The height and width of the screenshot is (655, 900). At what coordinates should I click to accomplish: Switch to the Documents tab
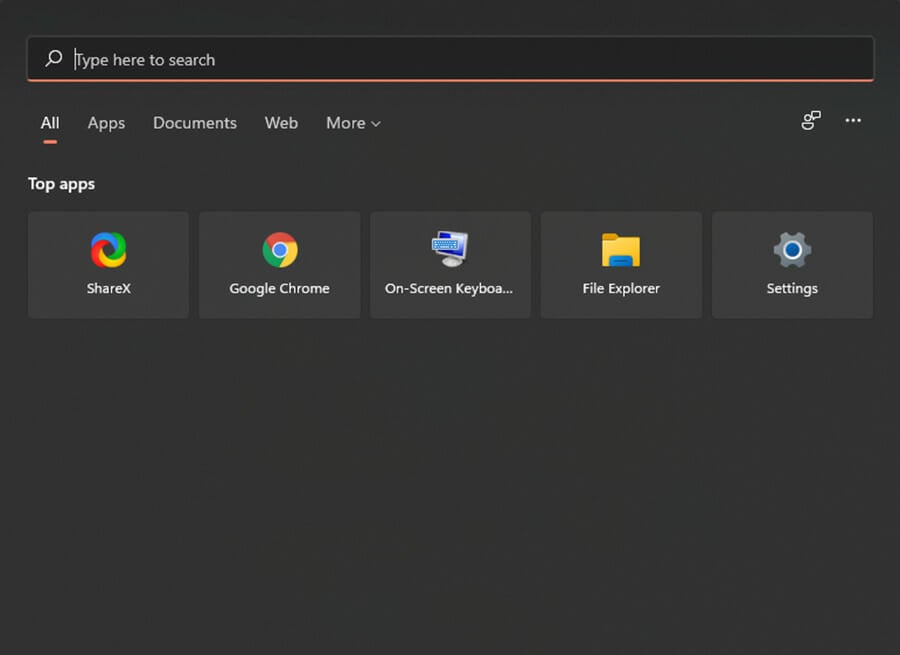[195, 123]
